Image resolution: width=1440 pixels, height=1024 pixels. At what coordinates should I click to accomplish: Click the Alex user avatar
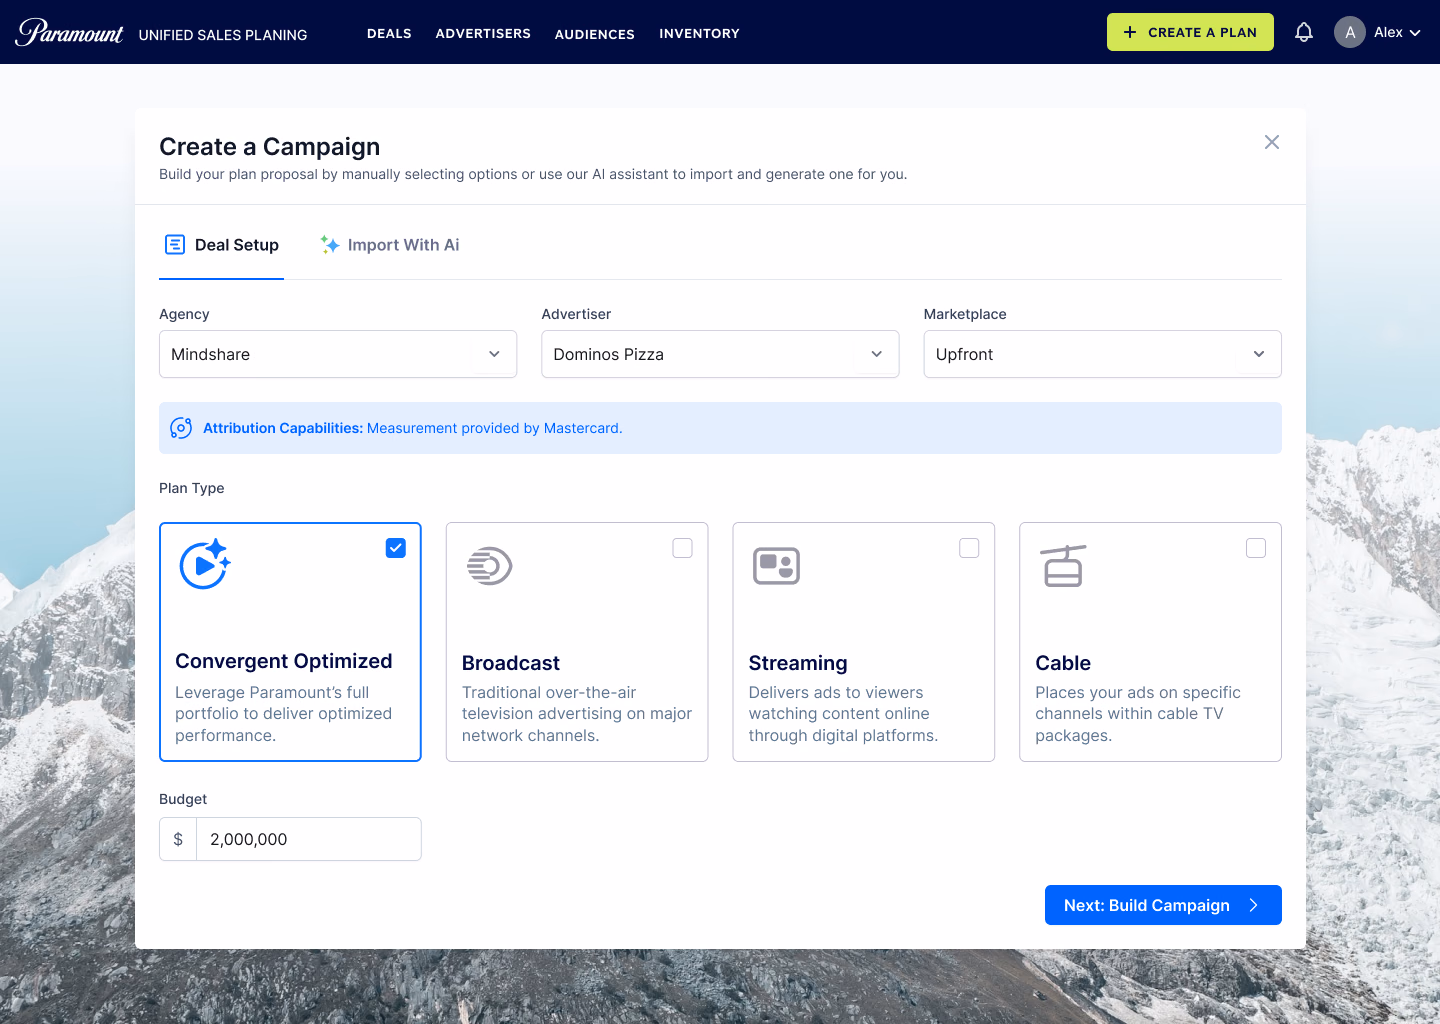(x=1350, y=32)
